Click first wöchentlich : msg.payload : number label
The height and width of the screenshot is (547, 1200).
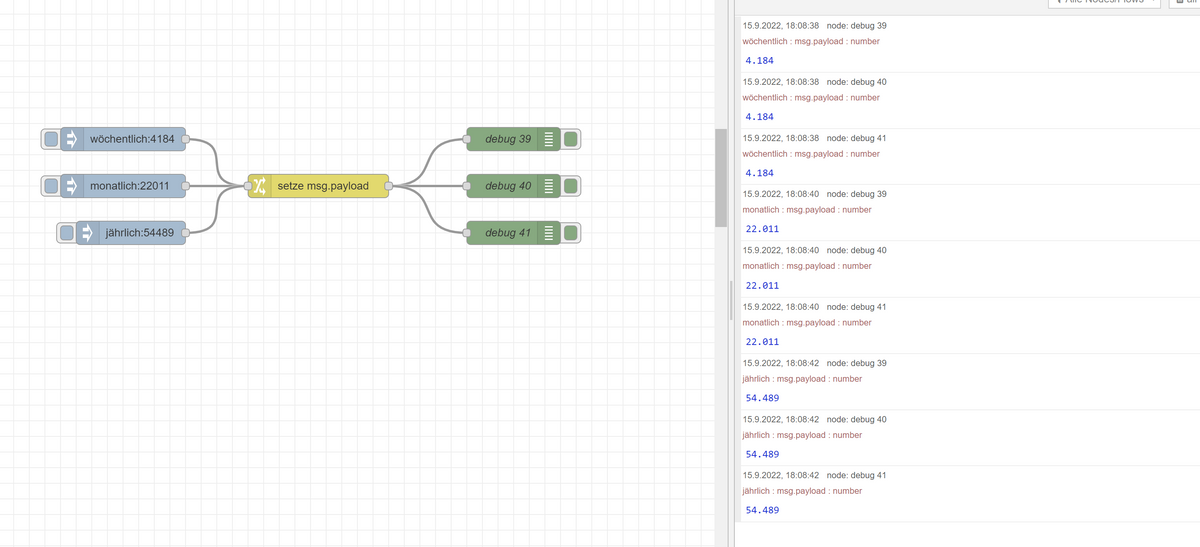(811, 41)
